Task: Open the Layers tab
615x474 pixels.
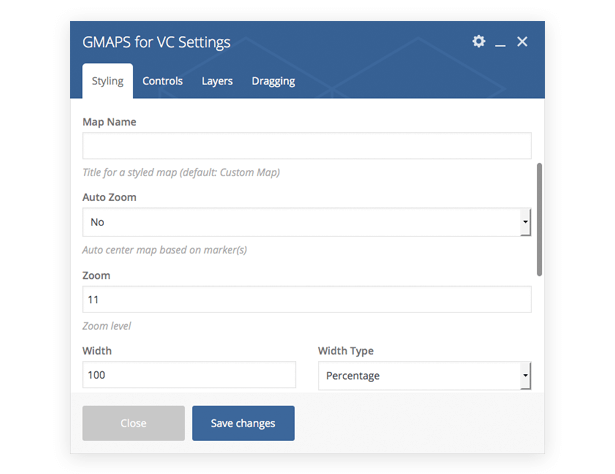Action: point(217,81)
